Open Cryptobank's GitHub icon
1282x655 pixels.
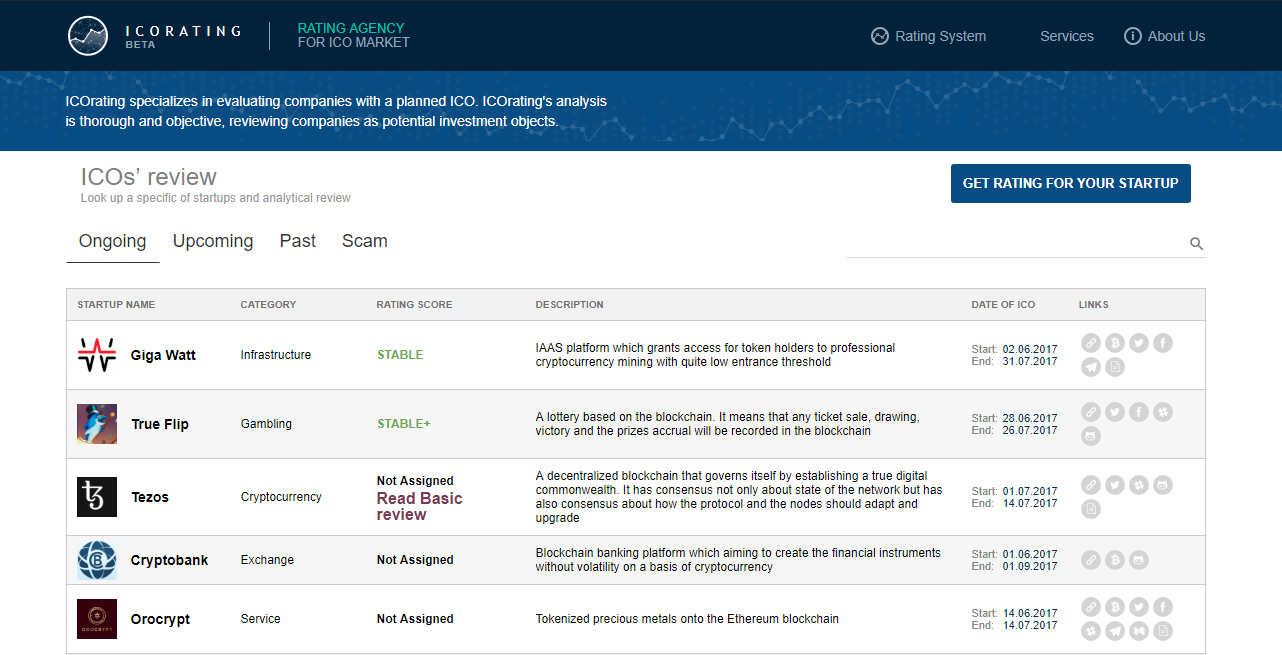(x=1139, y=560)
